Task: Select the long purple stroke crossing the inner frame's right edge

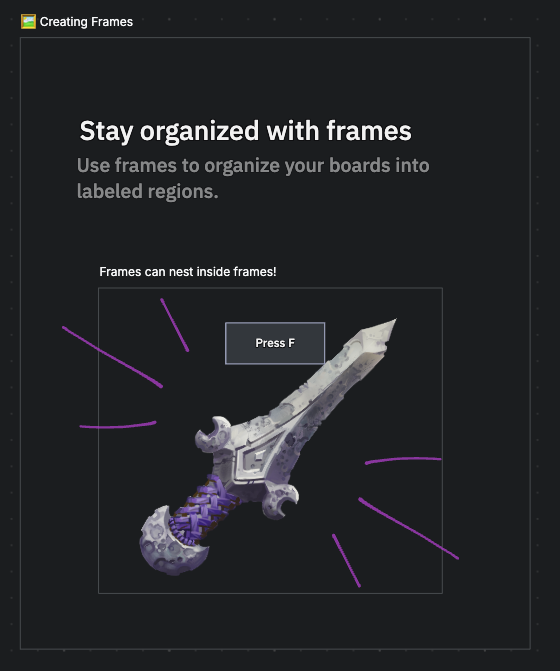Action: tap(409, 528)
